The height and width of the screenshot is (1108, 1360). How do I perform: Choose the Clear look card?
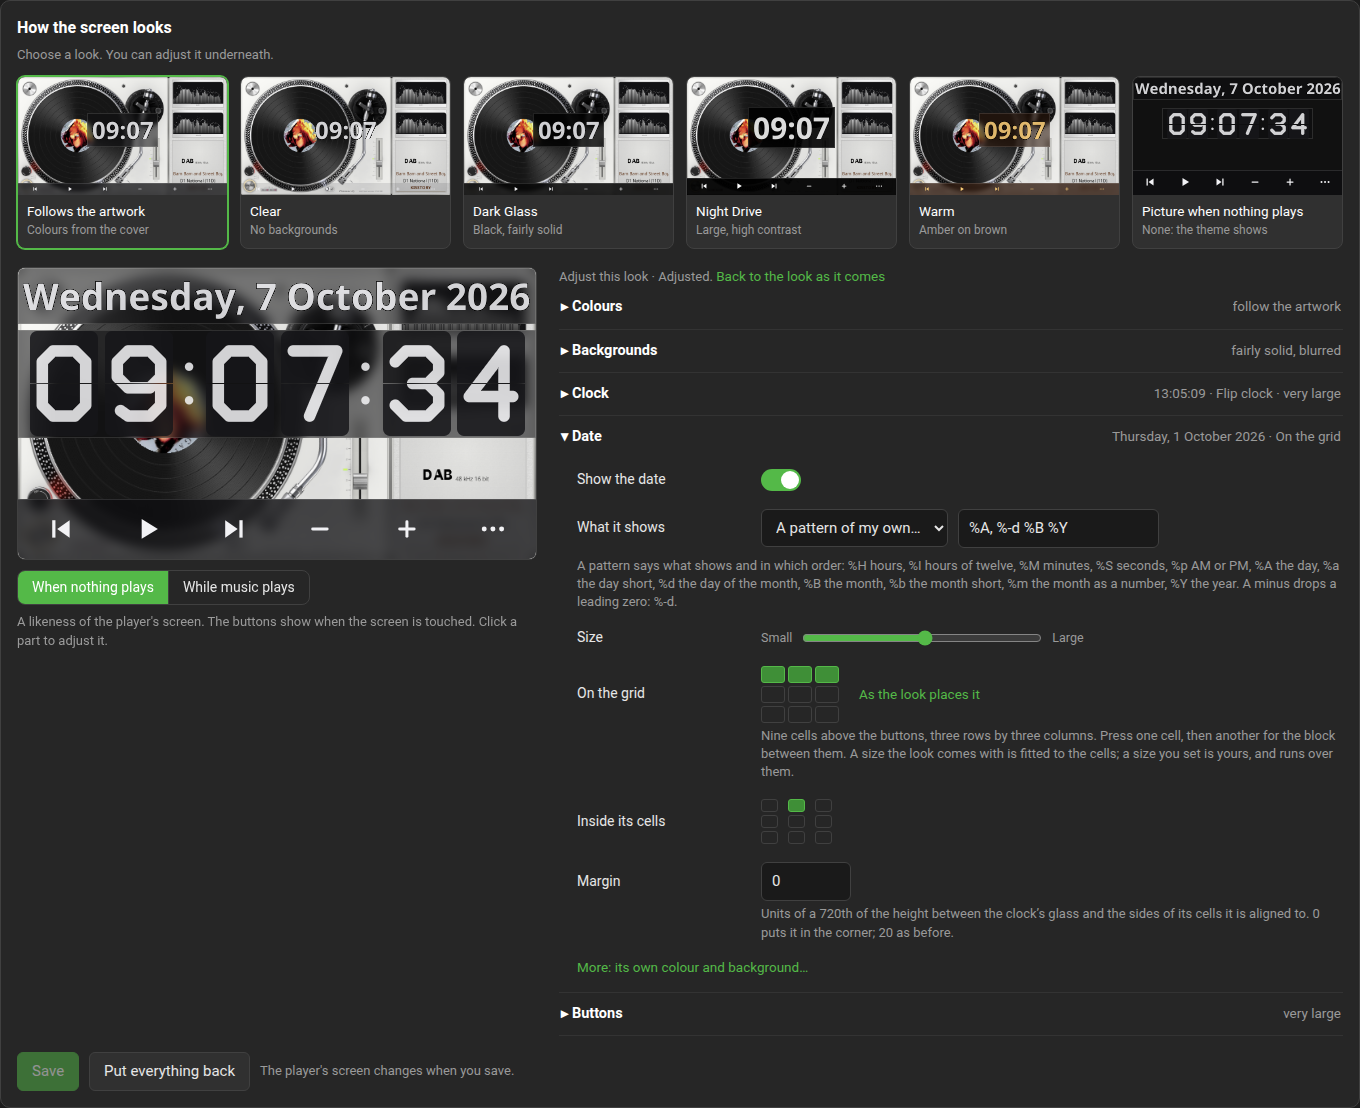(x=346, y=162)
